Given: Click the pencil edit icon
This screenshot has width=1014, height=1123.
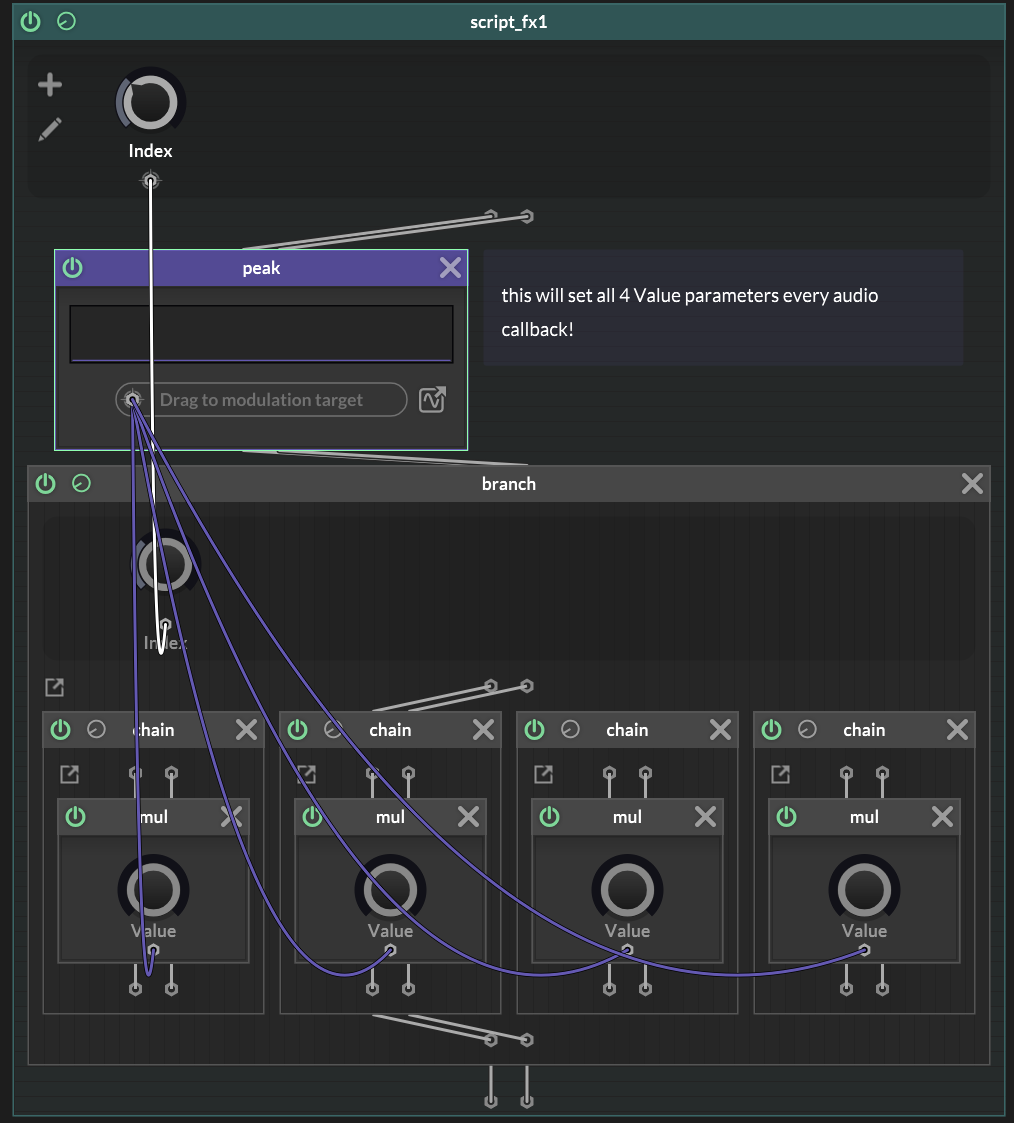Looking at the screenshot, I should (50, 129).
